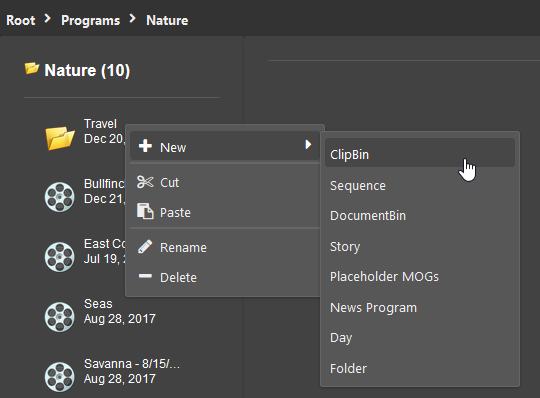Click the minus icon for Delete
Viewport: 540px width, 398px height.
click(145, 276)
